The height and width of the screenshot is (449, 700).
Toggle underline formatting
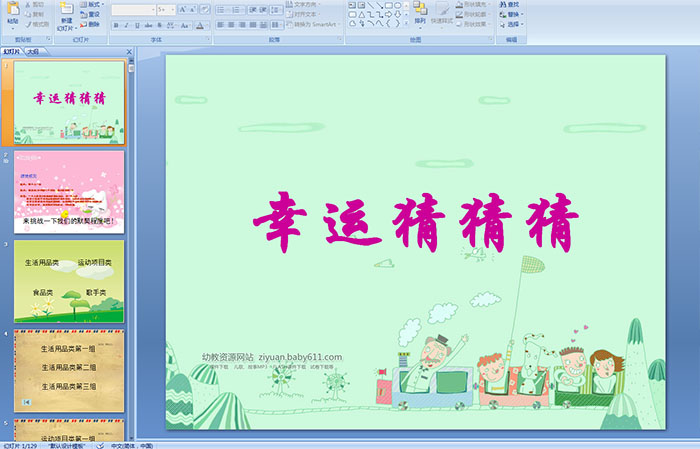coord(137,25)
